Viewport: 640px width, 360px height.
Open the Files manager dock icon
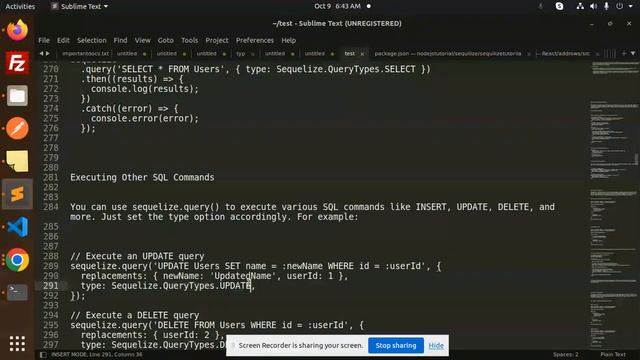(17, 96)
